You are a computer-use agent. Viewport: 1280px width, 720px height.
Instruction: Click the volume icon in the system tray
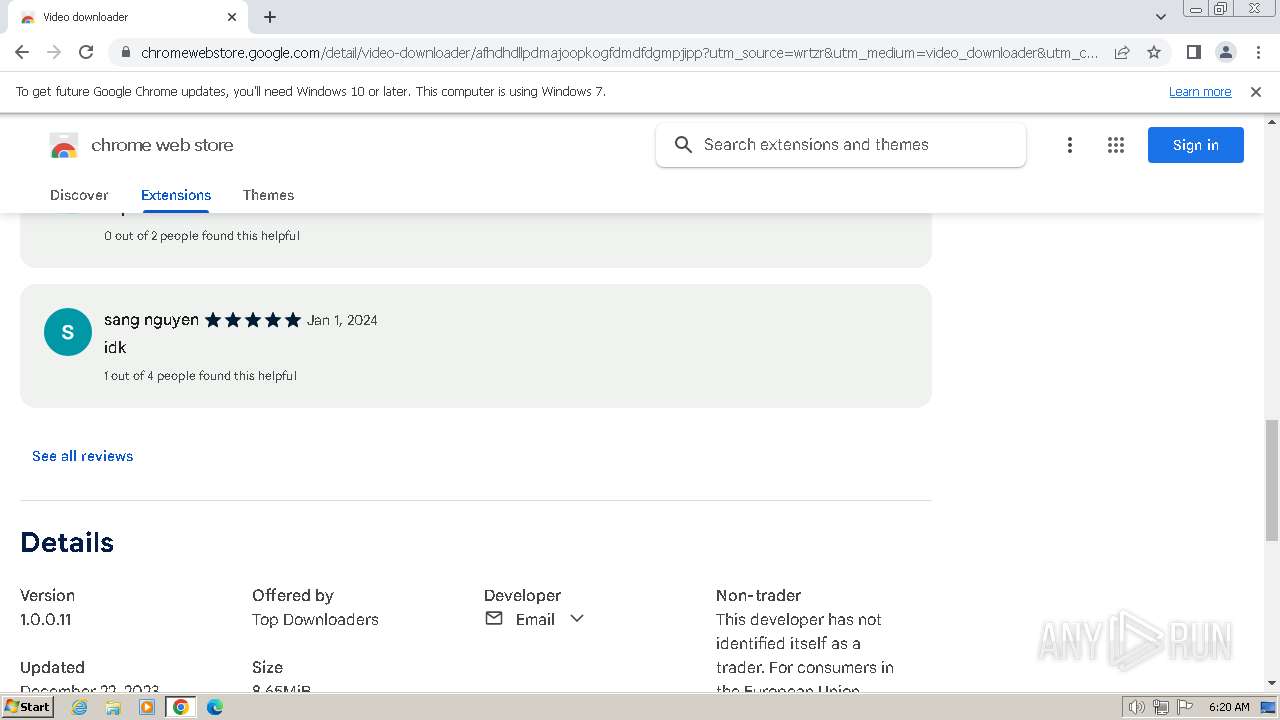[x=1137, y=707]
